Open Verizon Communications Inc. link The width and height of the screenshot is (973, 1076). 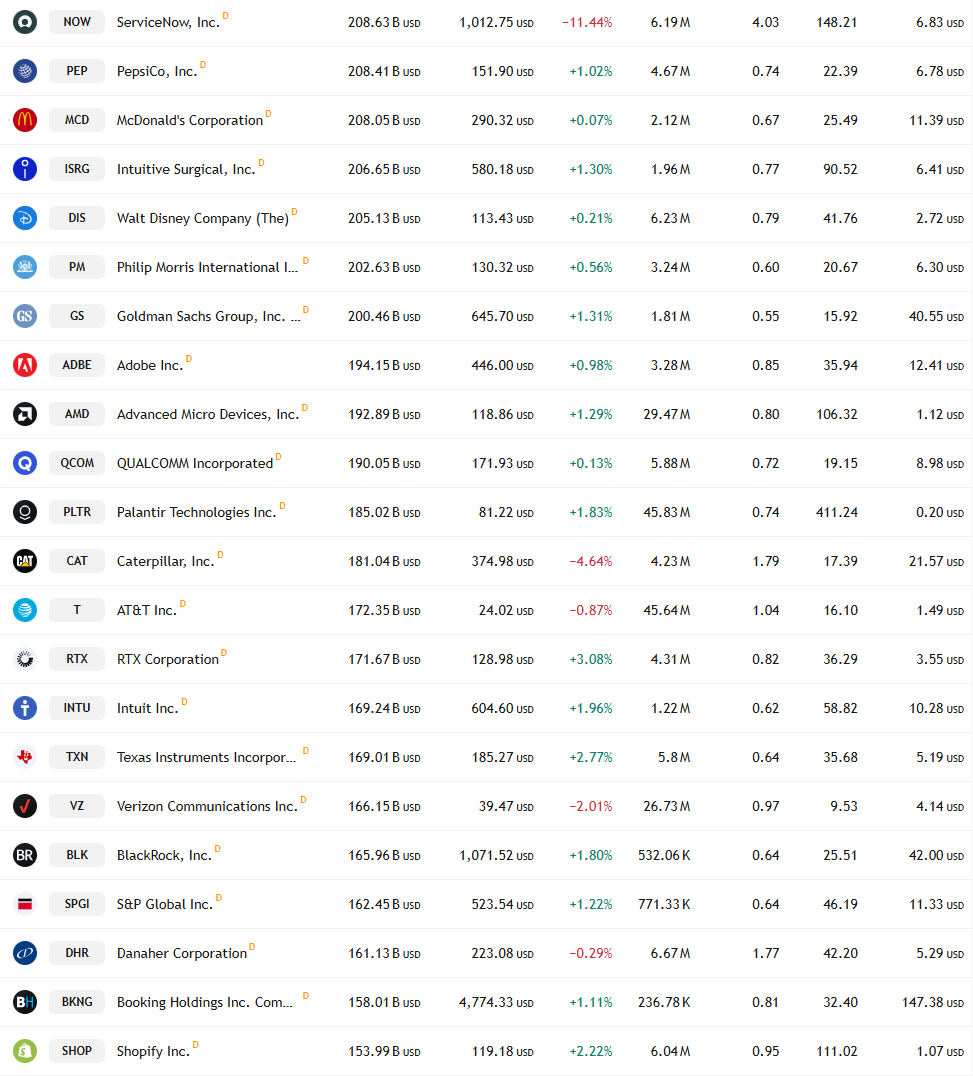(207, 806)
